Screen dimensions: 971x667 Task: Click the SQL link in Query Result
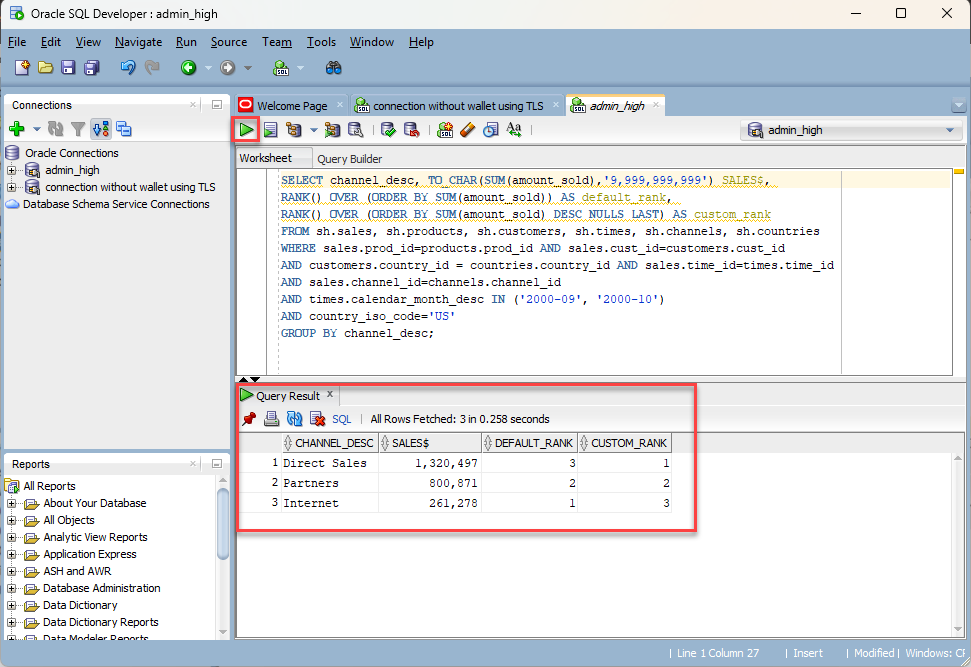pyautogui.click(x=342, y=419)
